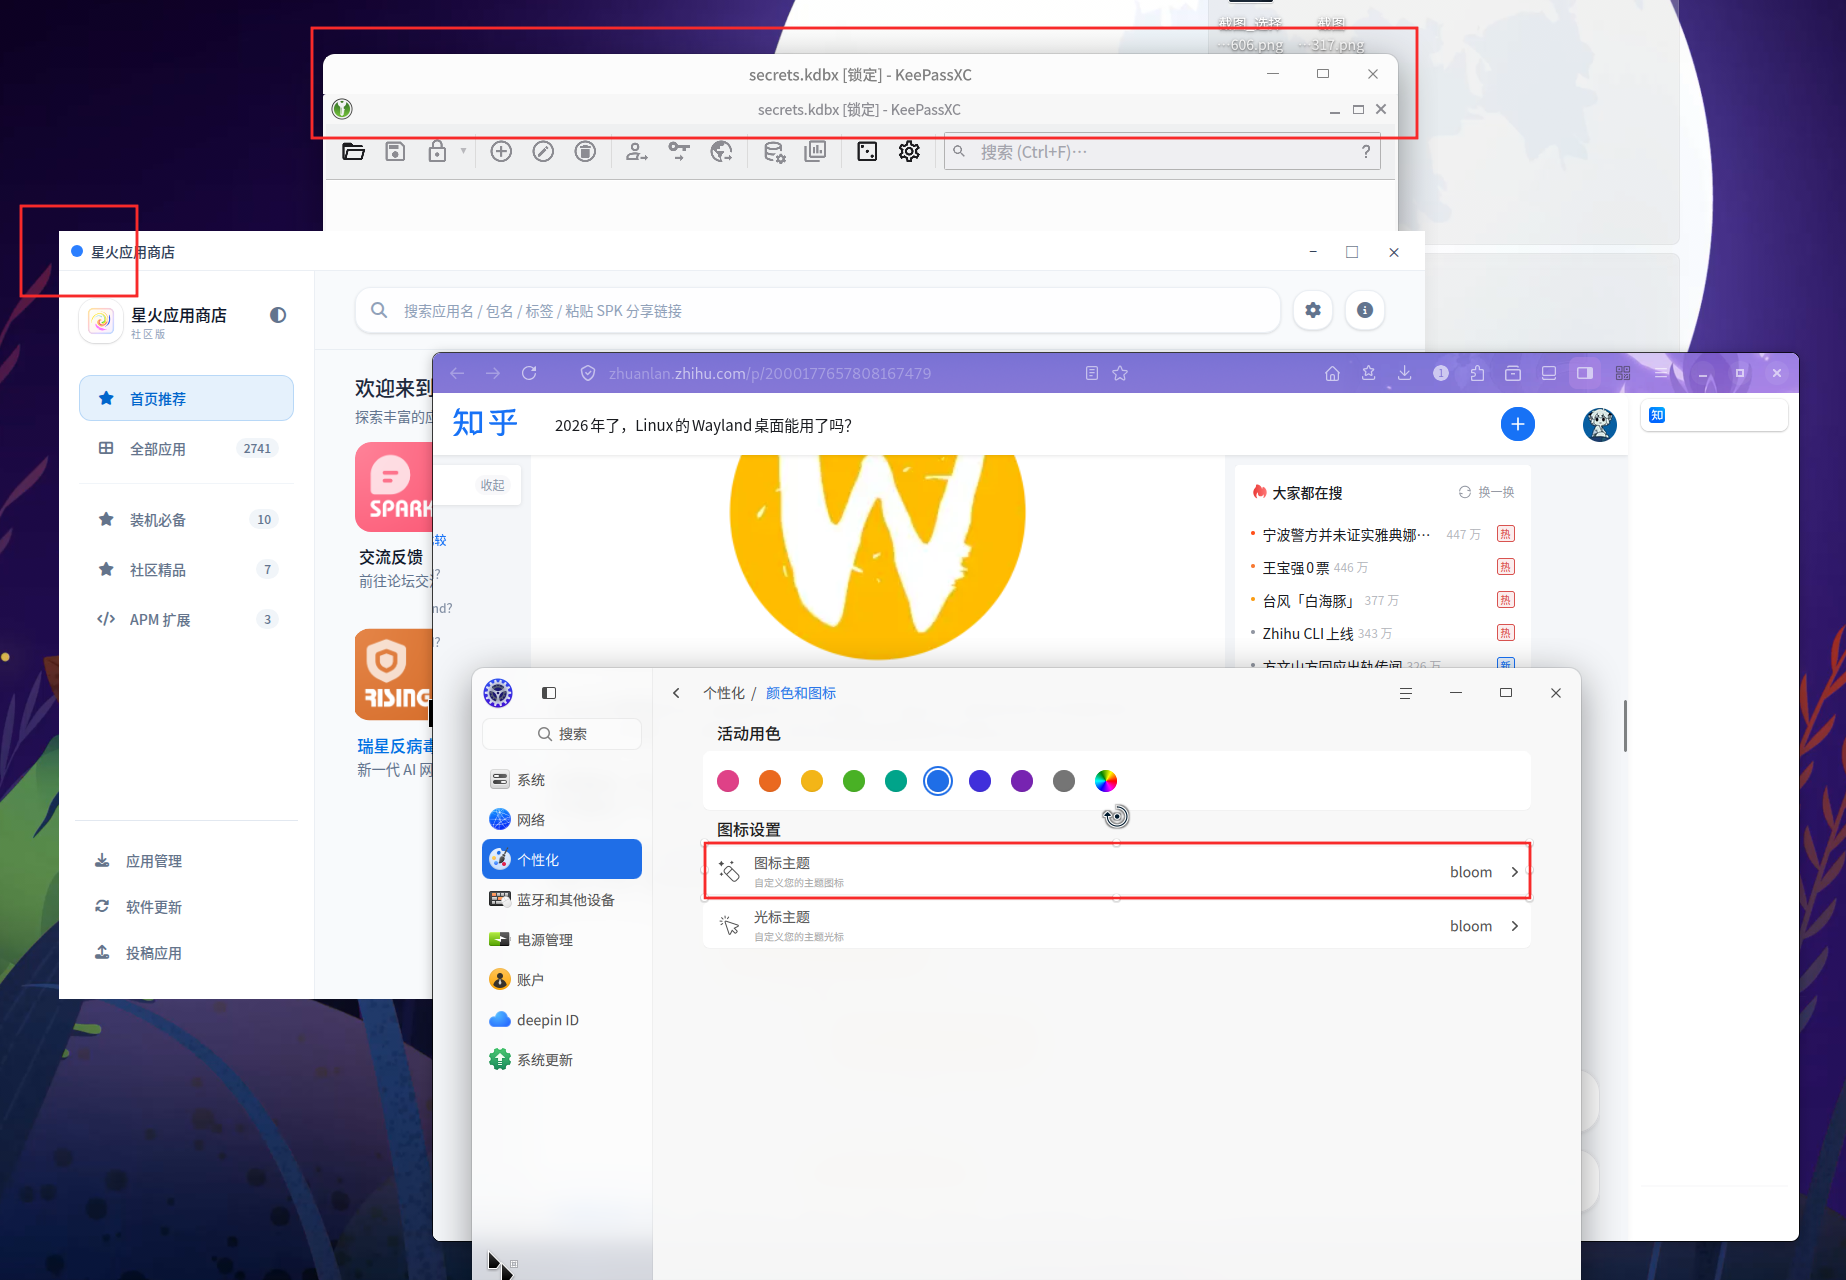Open the KeePassXC password generator dice
The image size is (1846, 1280).
click(x=867, y=152)
